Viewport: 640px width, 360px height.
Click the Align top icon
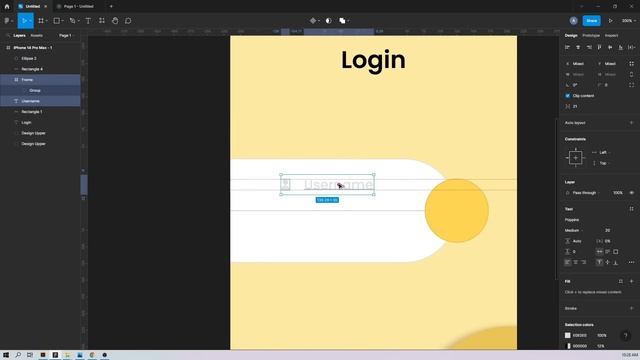click(599, 47)
